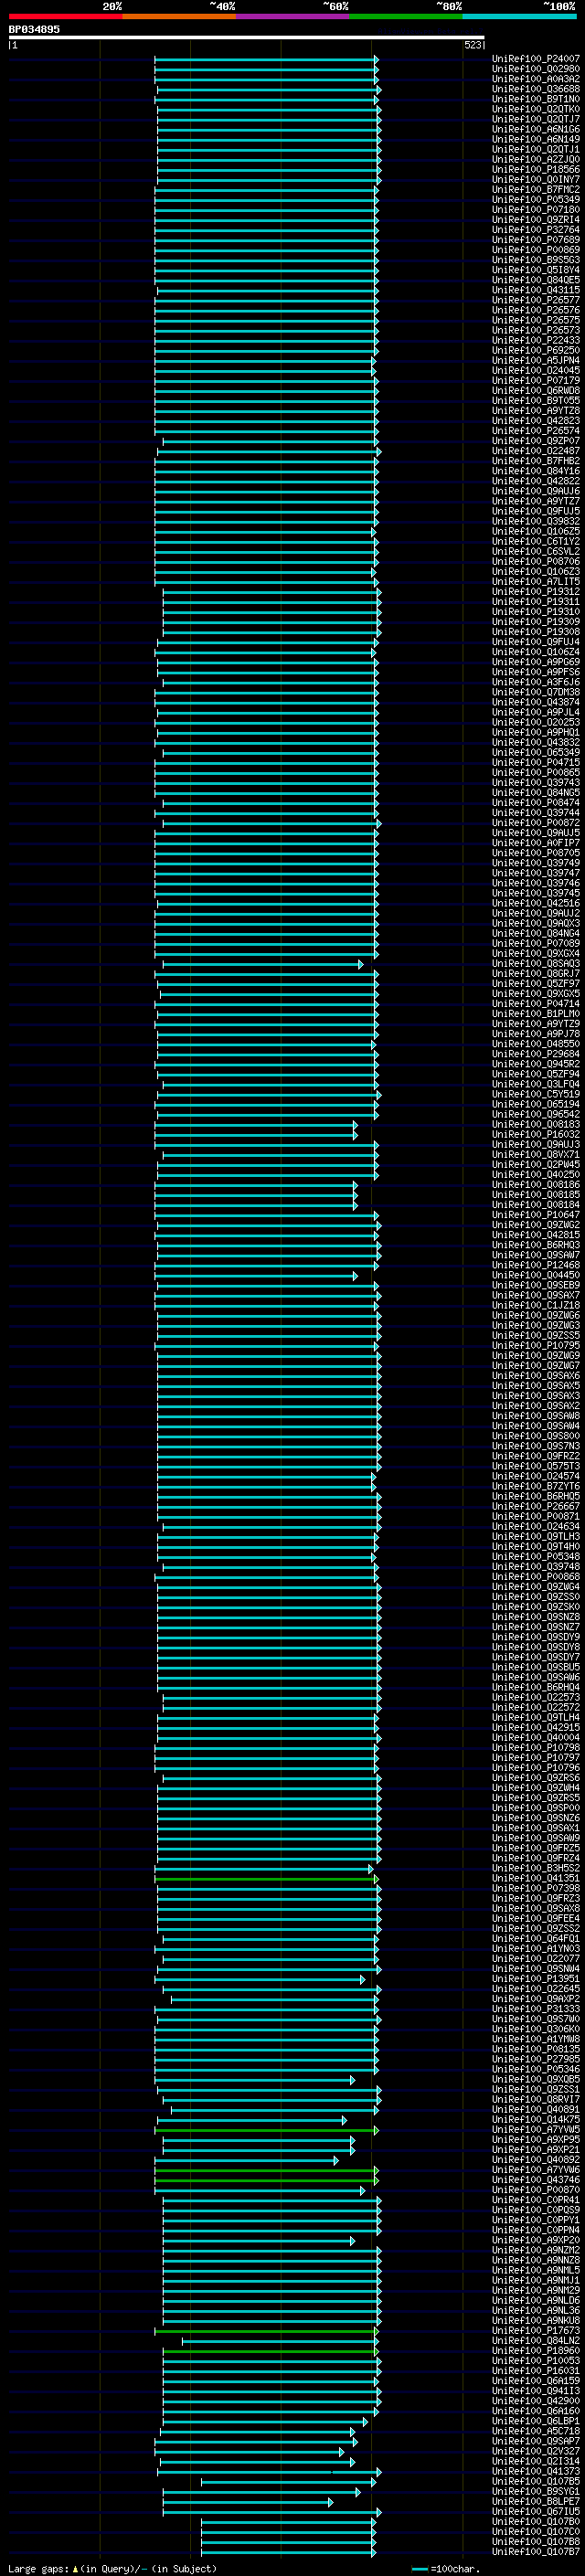
Task: Click green alignment bar of UniRef100_P17673
Action: [x=265, y=2331]
